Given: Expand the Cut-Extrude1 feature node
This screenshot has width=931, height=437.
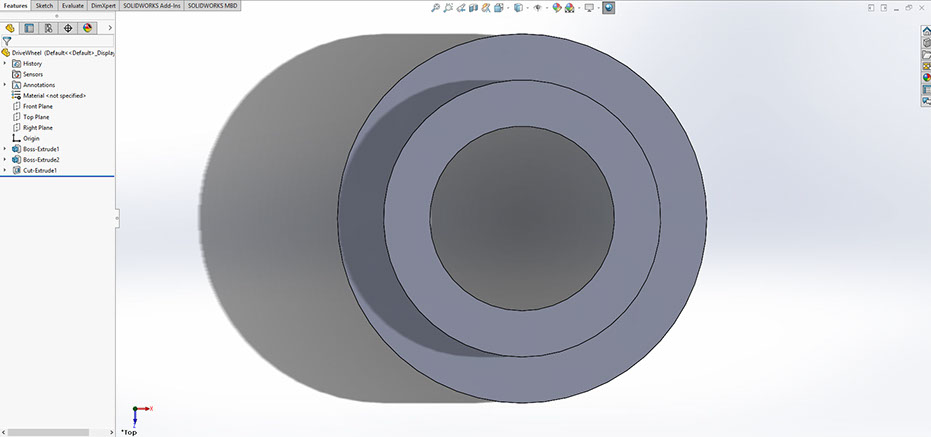Looking at the screenshot, I should coord(5,170).
